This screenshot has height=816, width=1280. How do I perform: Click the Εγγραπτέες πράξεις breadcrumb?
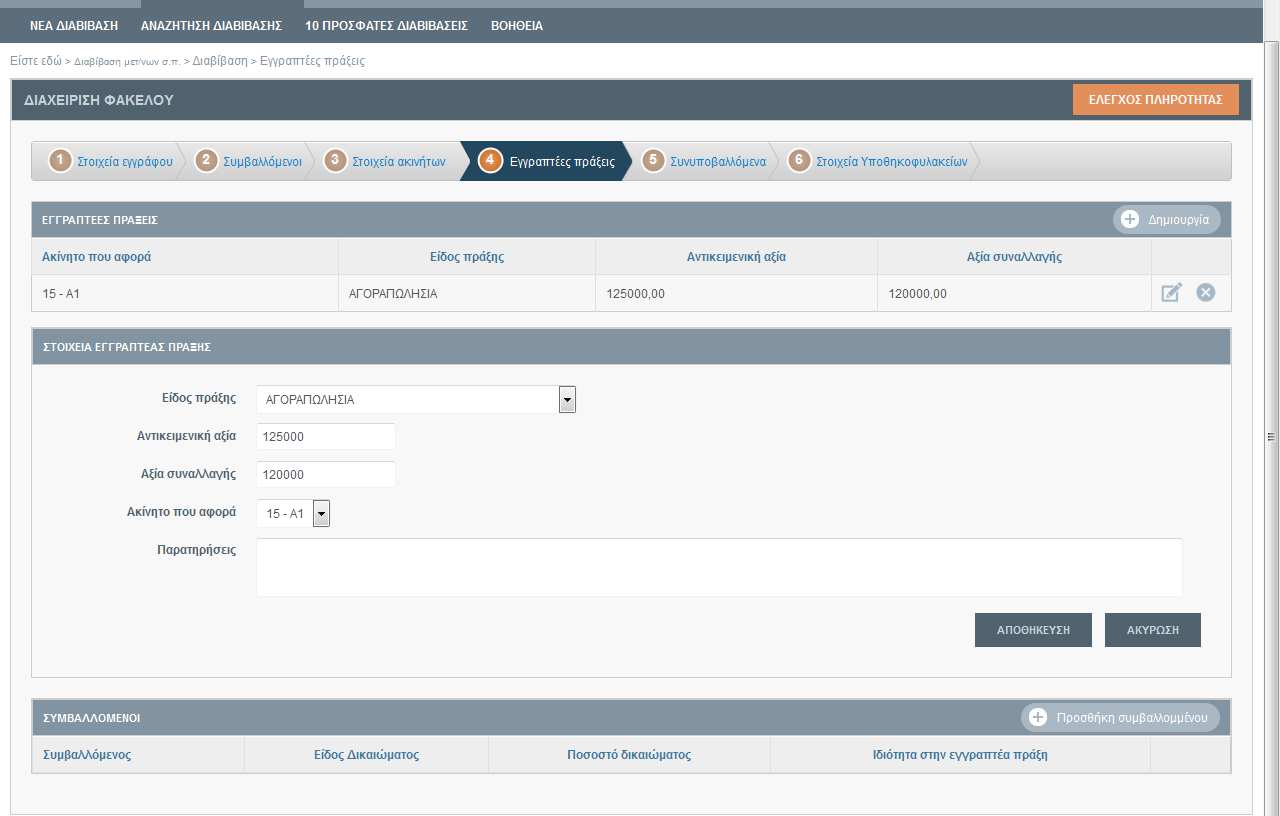point(313,61)
